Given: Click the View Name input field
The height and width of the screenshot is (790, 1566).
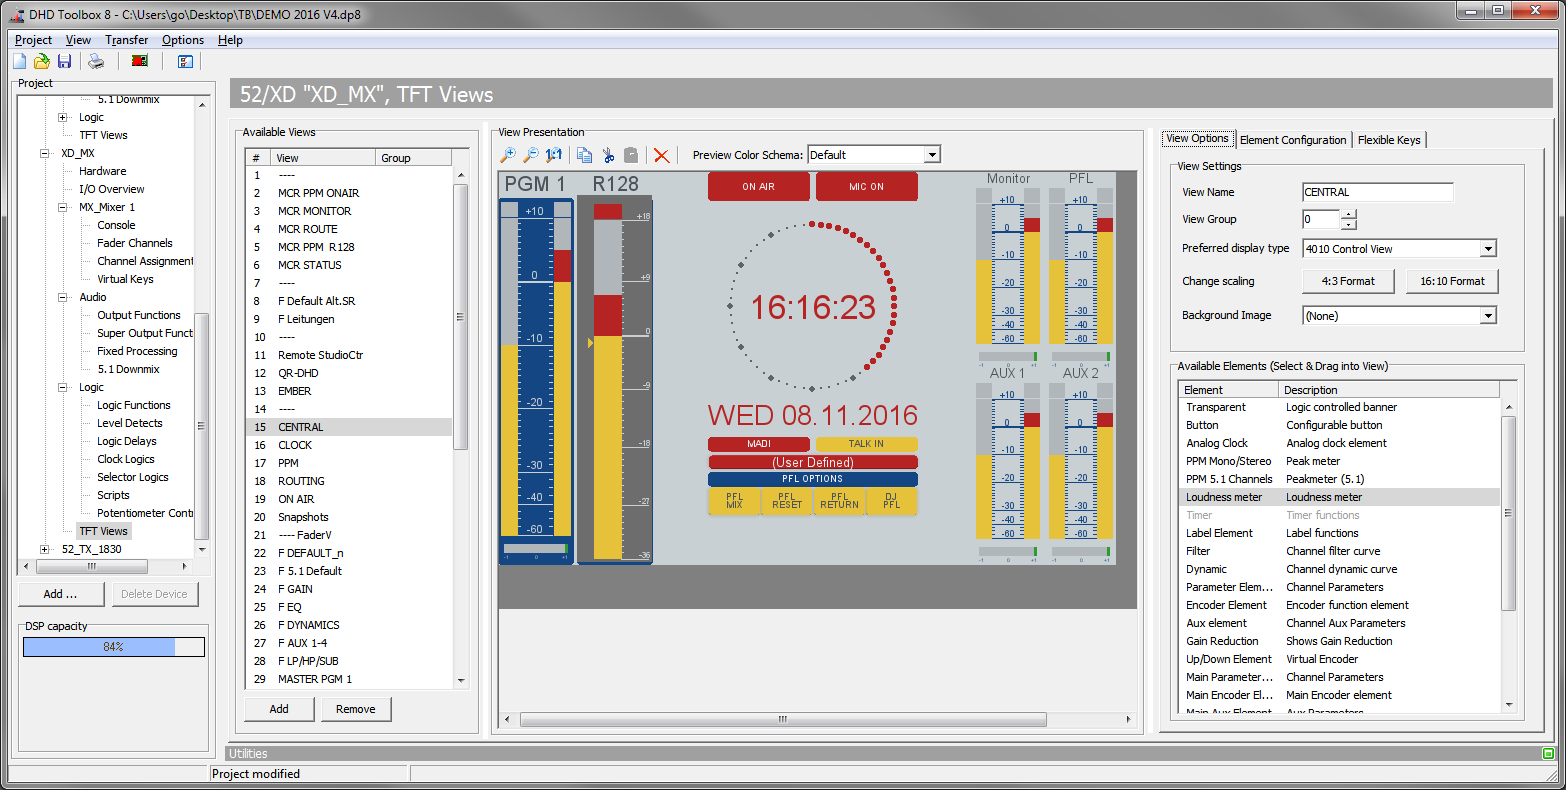Looking at the screenshot, I should 1377,192.
